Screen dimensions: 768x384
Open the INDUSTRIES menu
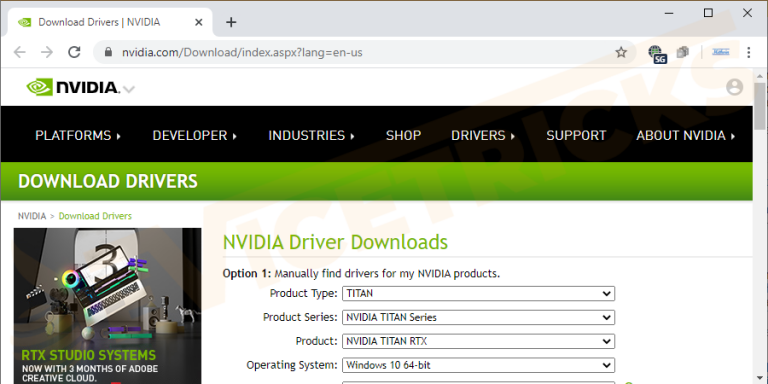click(x=312, y=135)
